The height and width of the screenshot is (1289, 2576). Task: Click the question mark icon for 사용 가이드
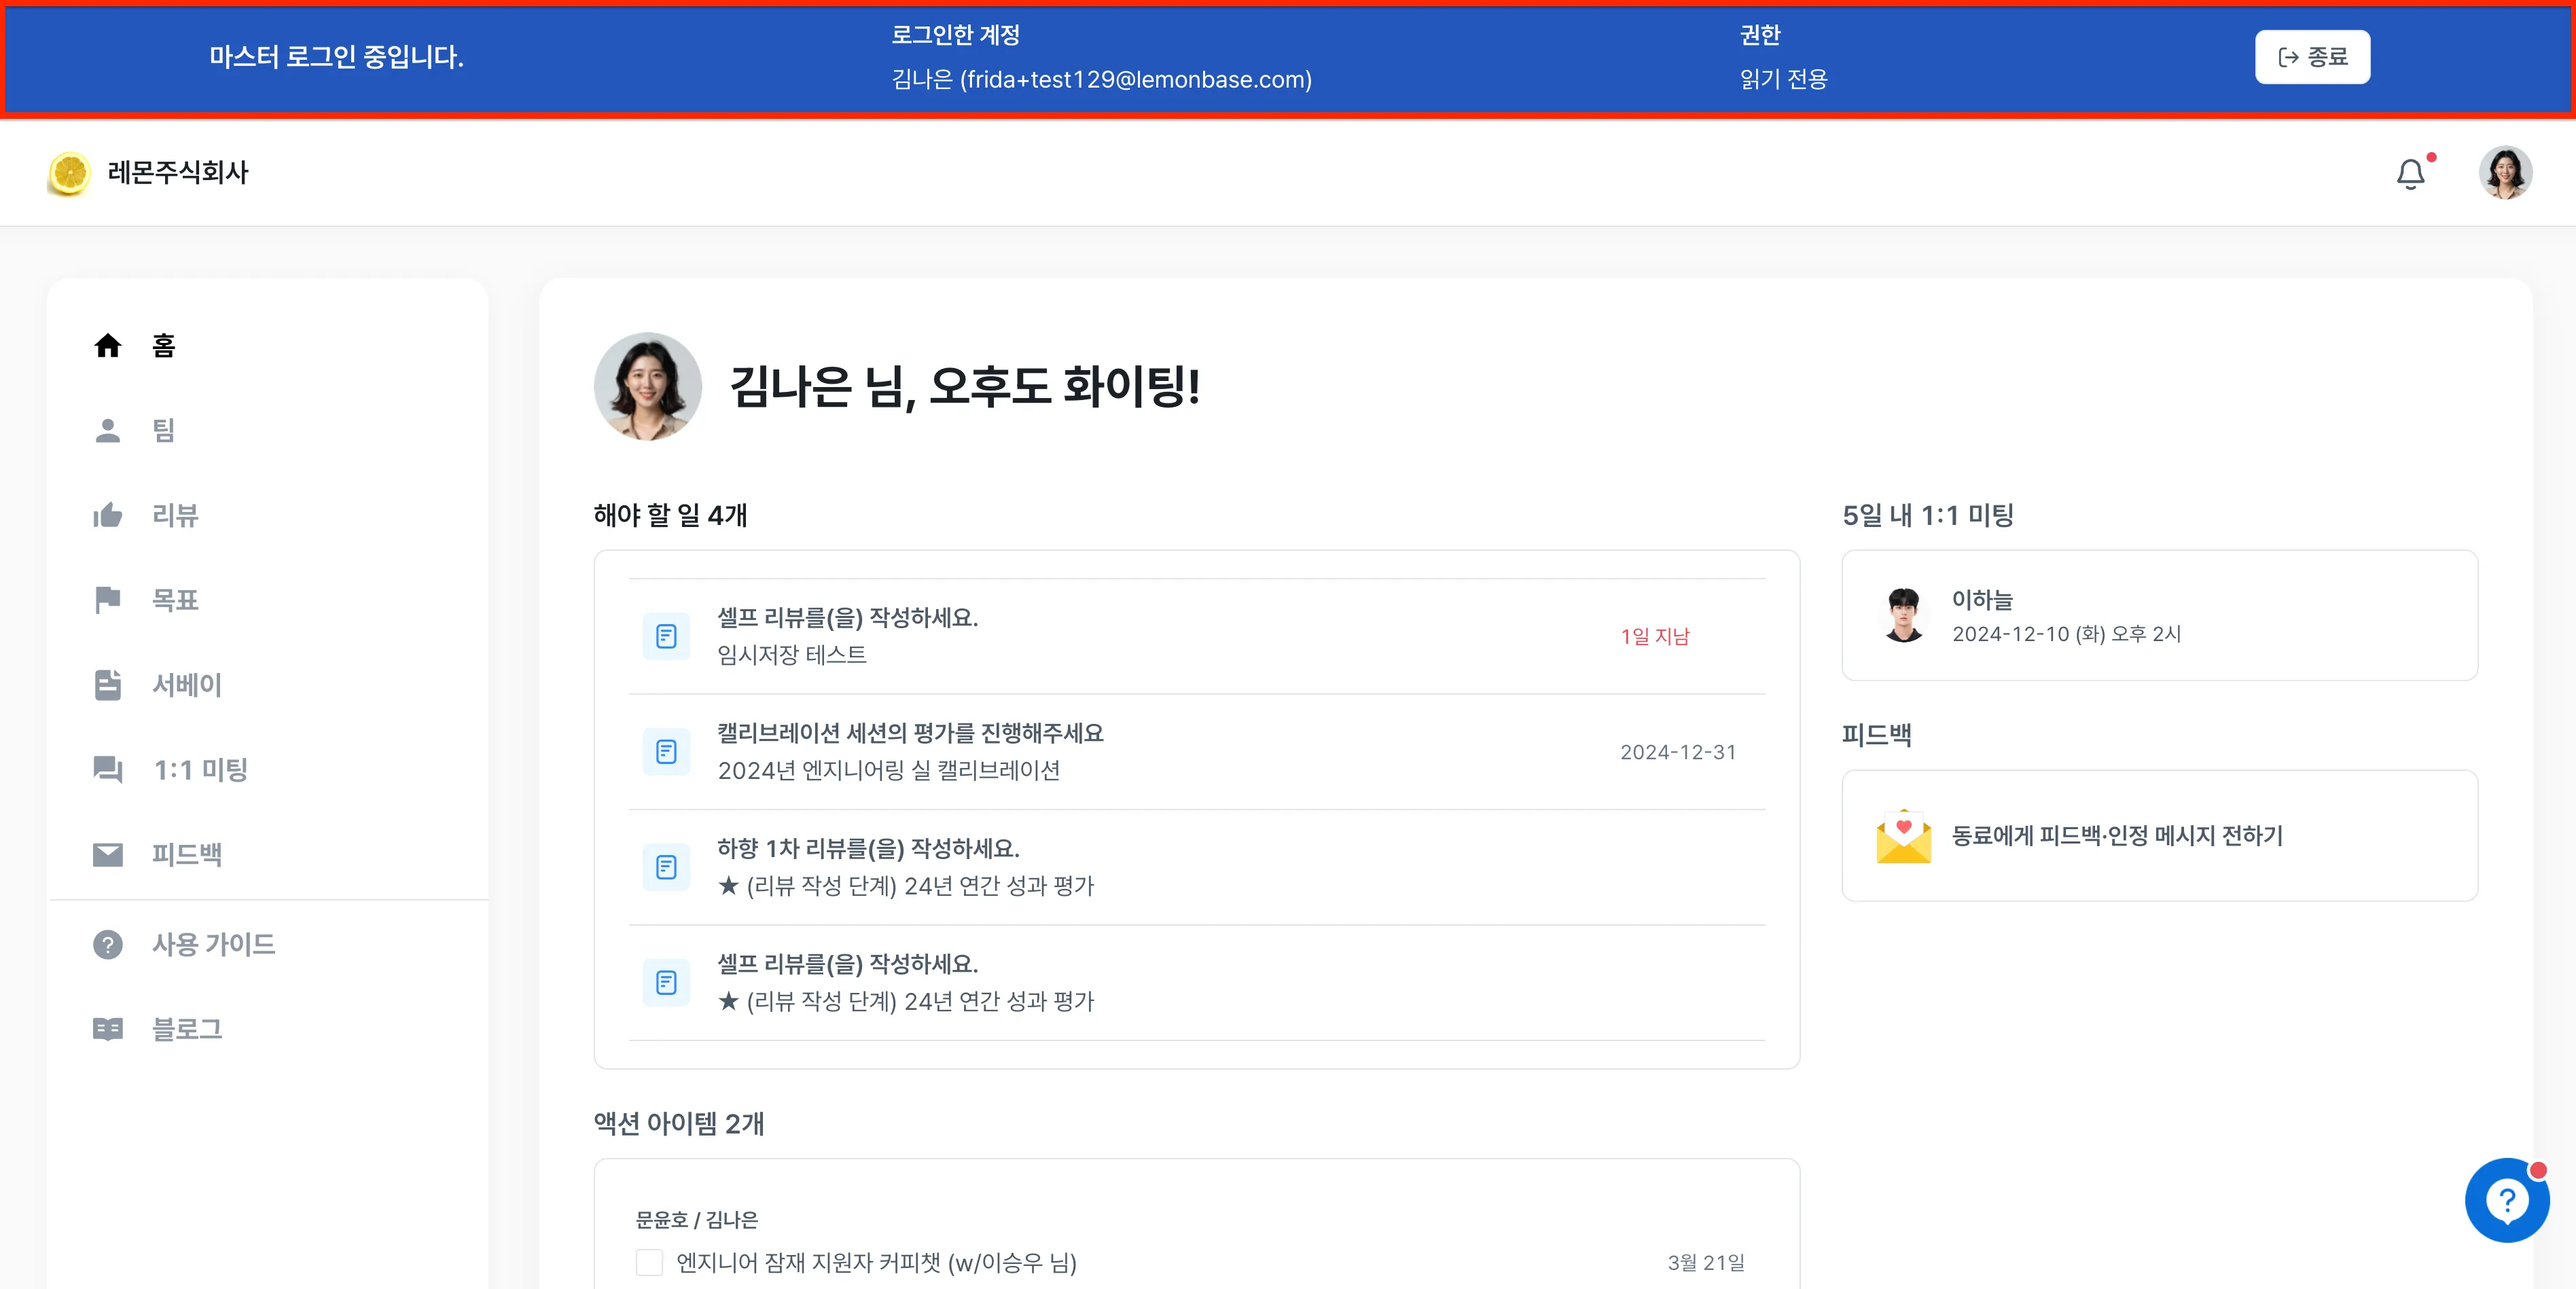click(x=108, y=944)
